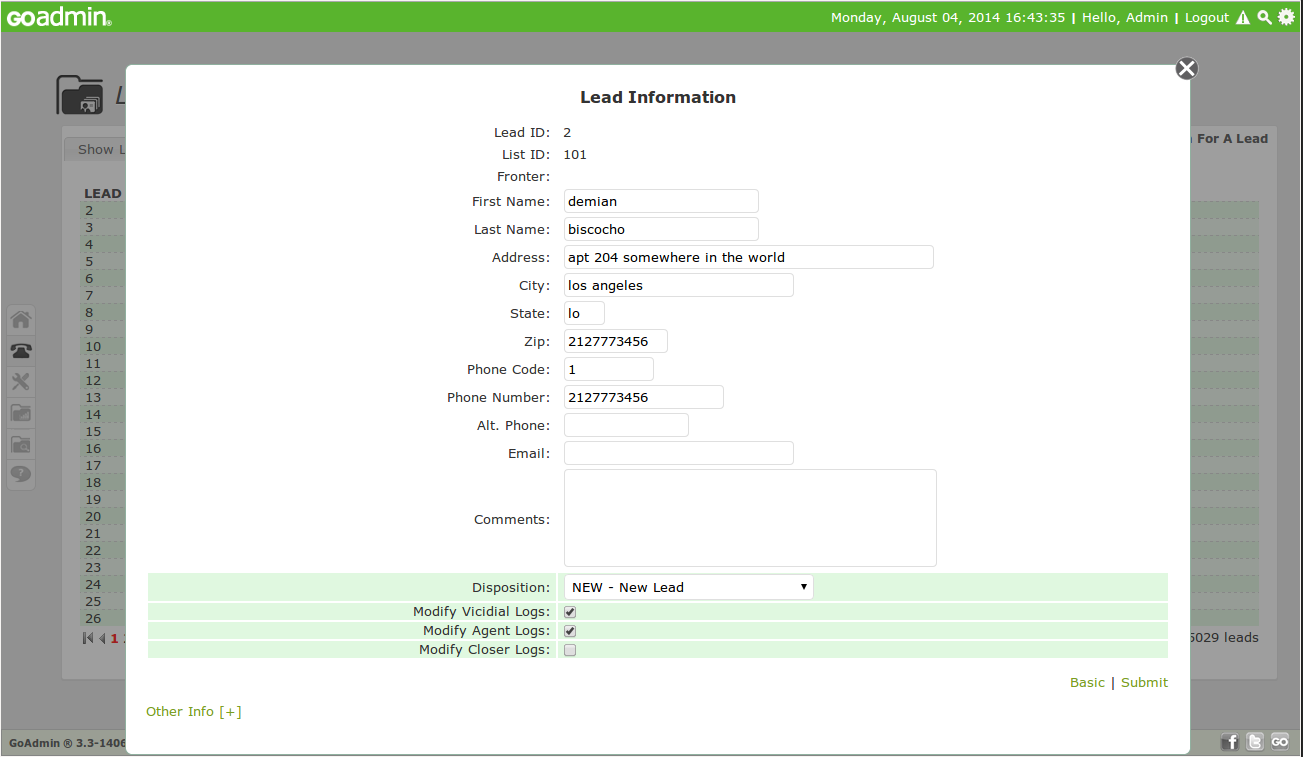Click Hello, Admin in header
The image size is (1303, 757).
1125,17
